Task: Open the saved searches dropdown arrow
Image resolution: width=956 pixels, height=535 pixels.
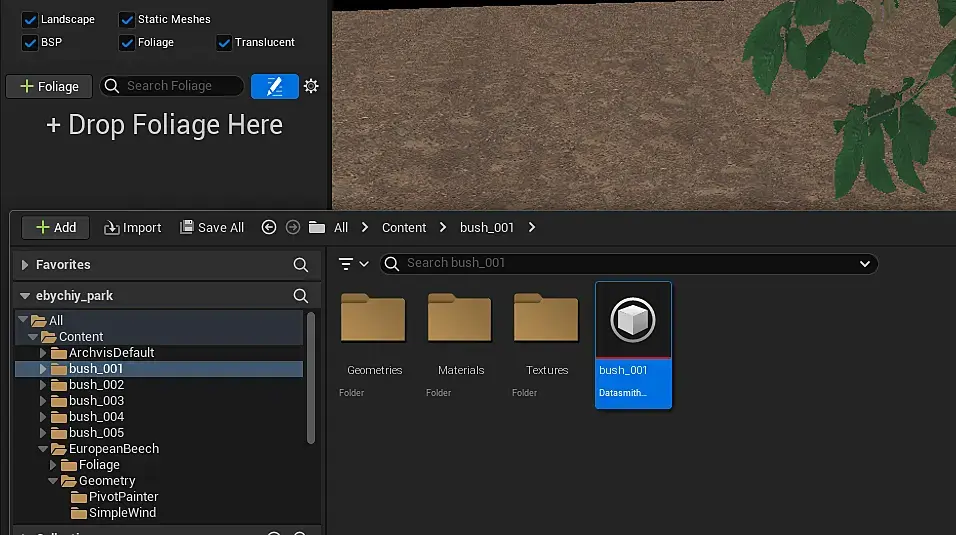Action: pos(865,264)
